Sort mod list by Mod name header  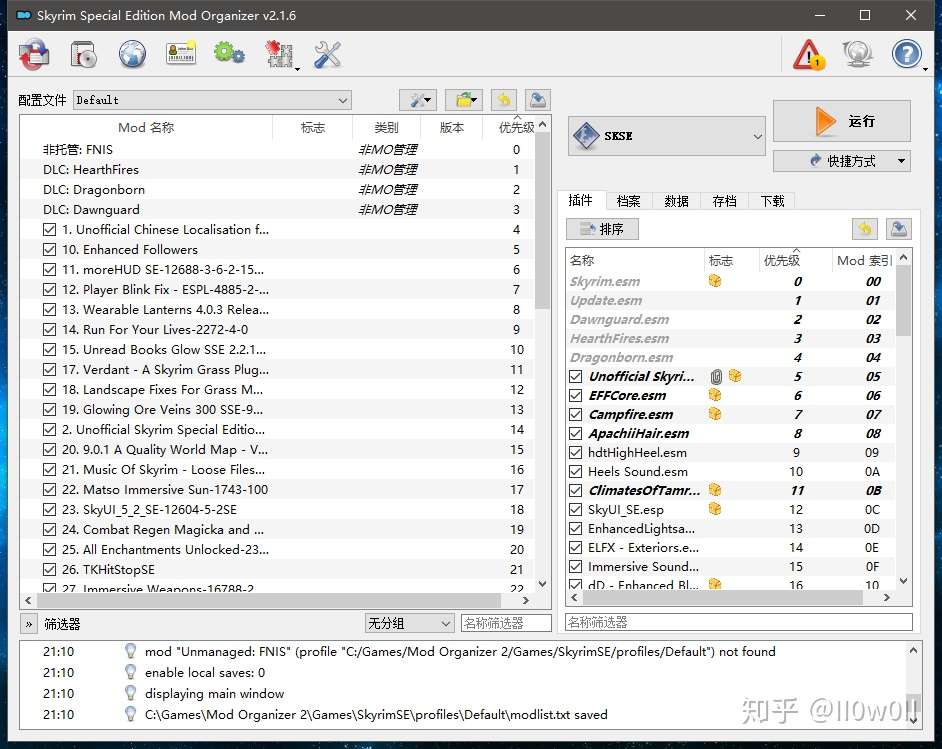click(x=146, y=127)
